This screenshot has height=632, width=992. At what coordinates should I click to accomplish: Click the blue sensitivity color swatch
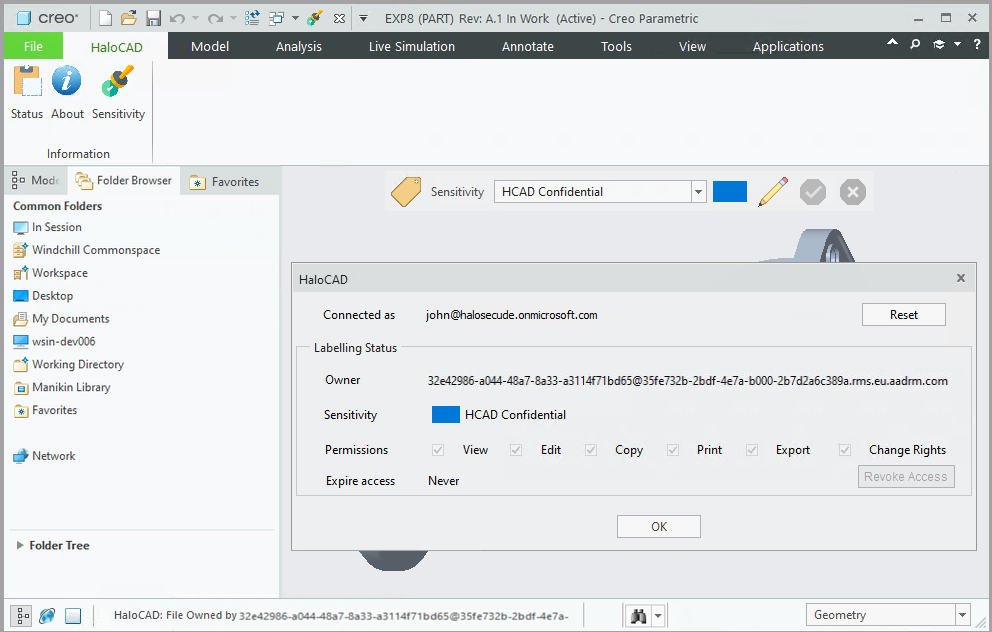[x=729, y=191]
